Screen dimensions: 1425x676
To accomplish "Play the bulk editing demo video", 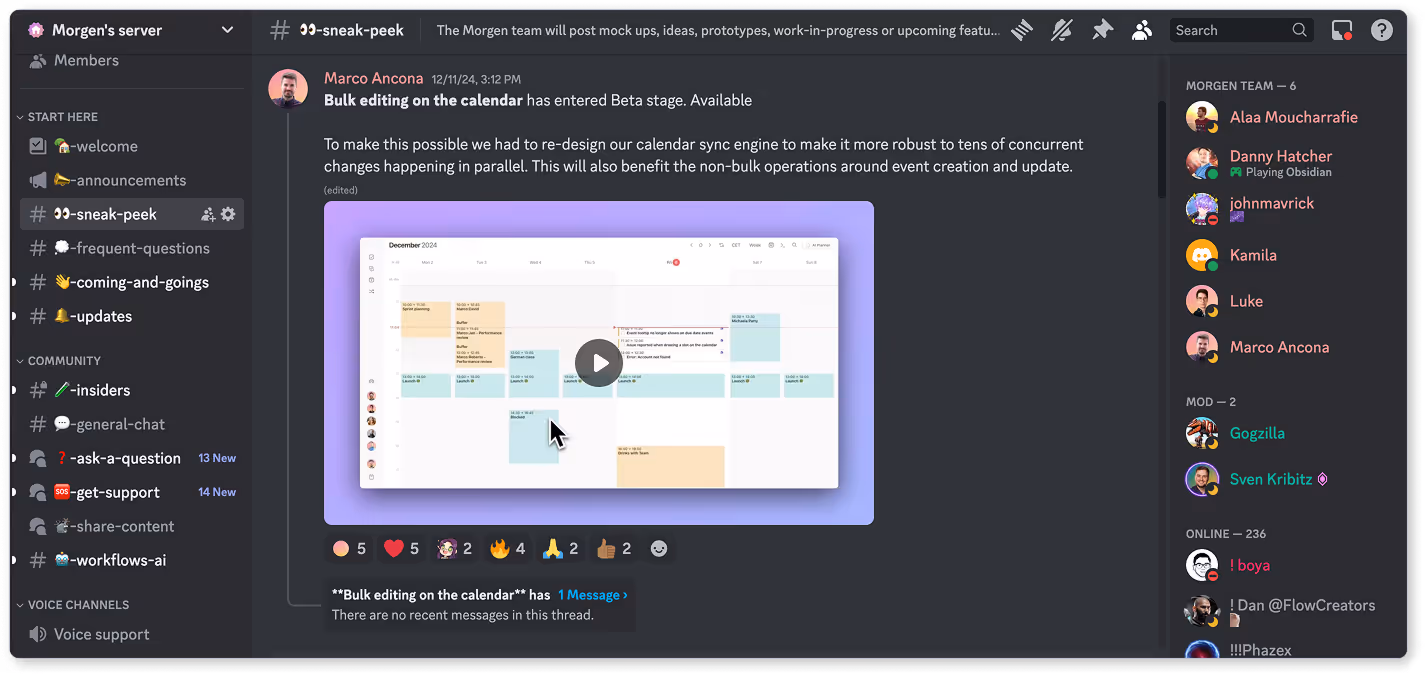I will click(x=597, y=363).
